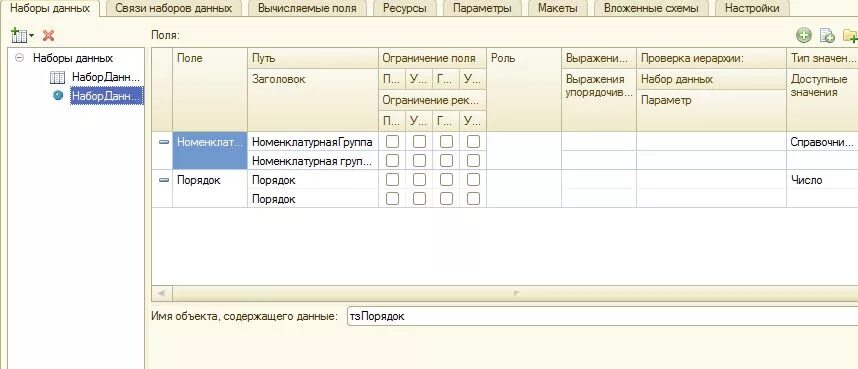Click the add folder icon at far right
Image resolution: width=858 pixels, height=369 pixels.
coord(850,36)
